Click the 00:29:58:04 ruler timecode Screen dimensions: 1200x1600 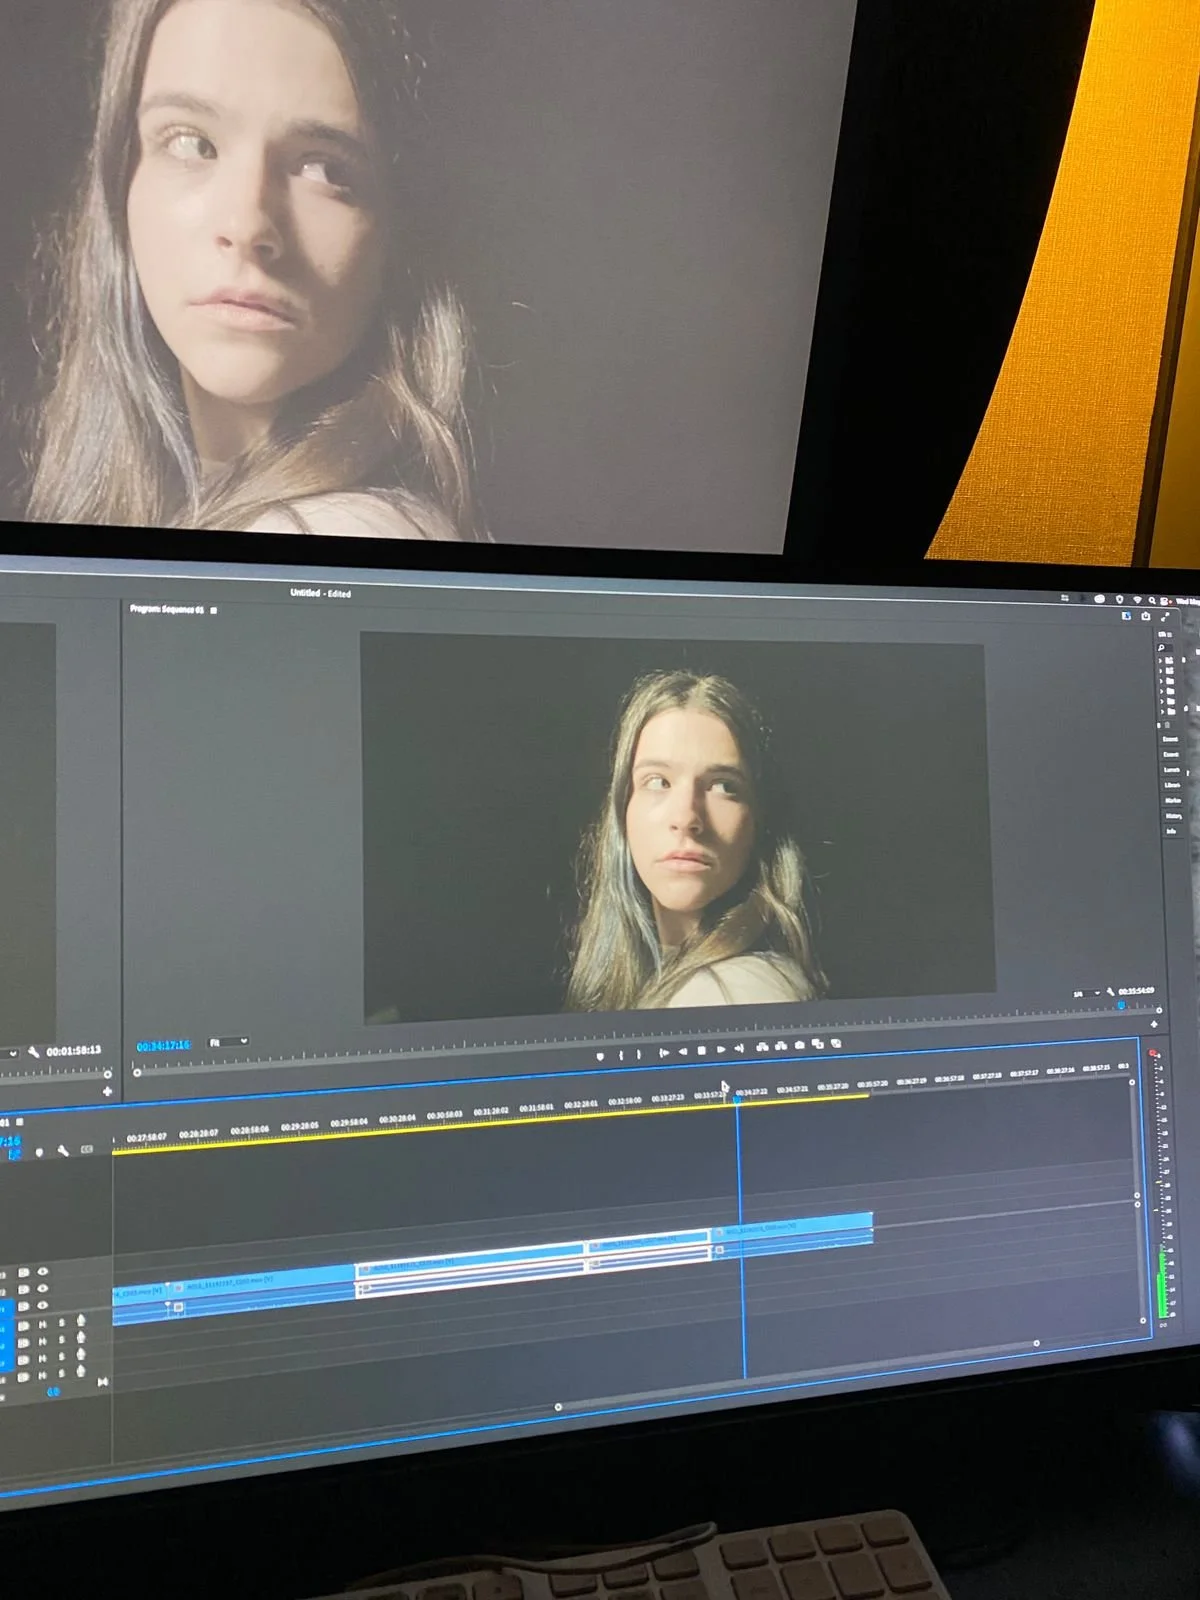pyautogui.click(x=349, y=1122)
